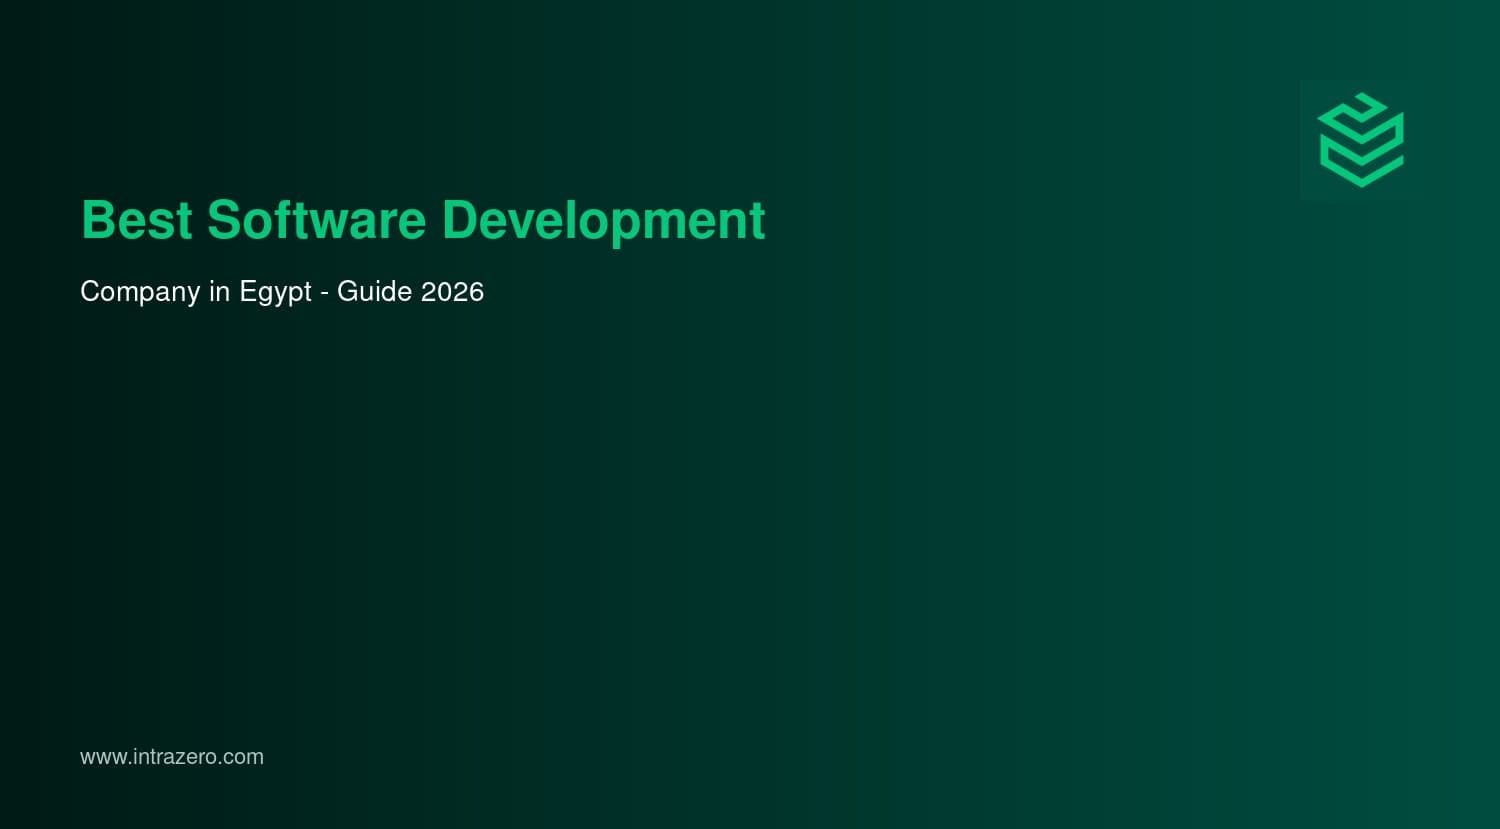Select the Guide 2026 text

tap(412, 292)
